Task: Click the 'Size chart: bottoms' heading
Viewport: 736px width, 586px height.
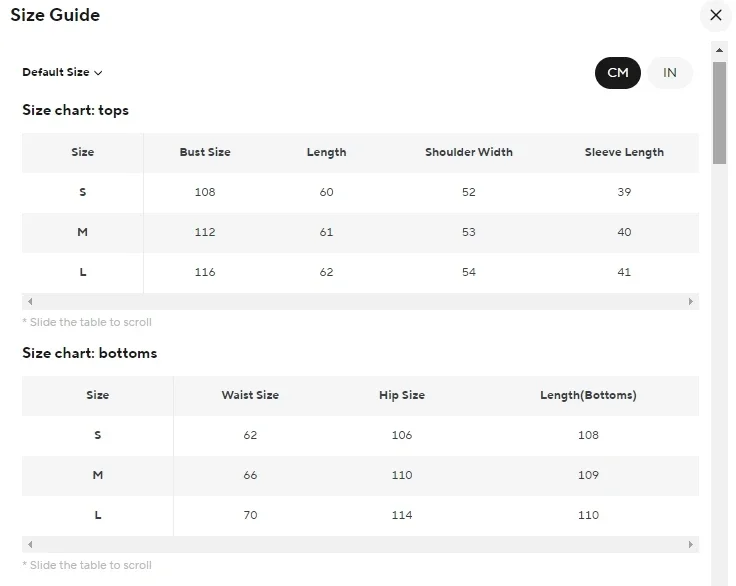Action: 90,353
